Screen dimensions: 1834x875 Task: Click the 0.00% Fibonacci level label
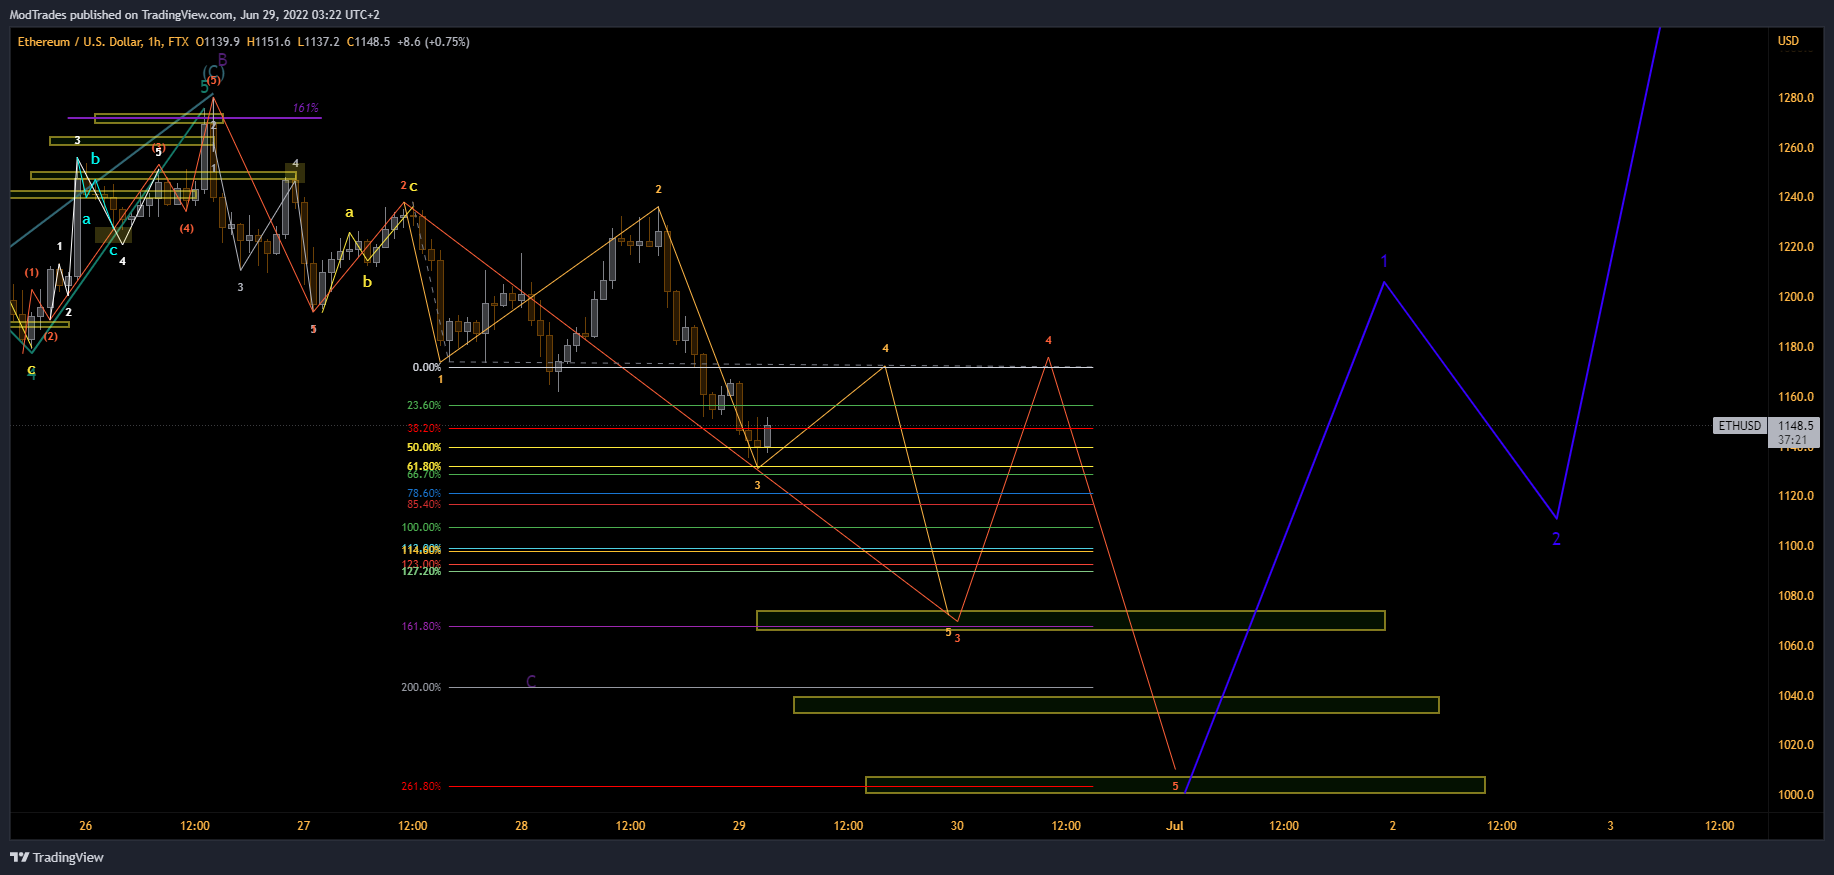click(x=427, y=367)
